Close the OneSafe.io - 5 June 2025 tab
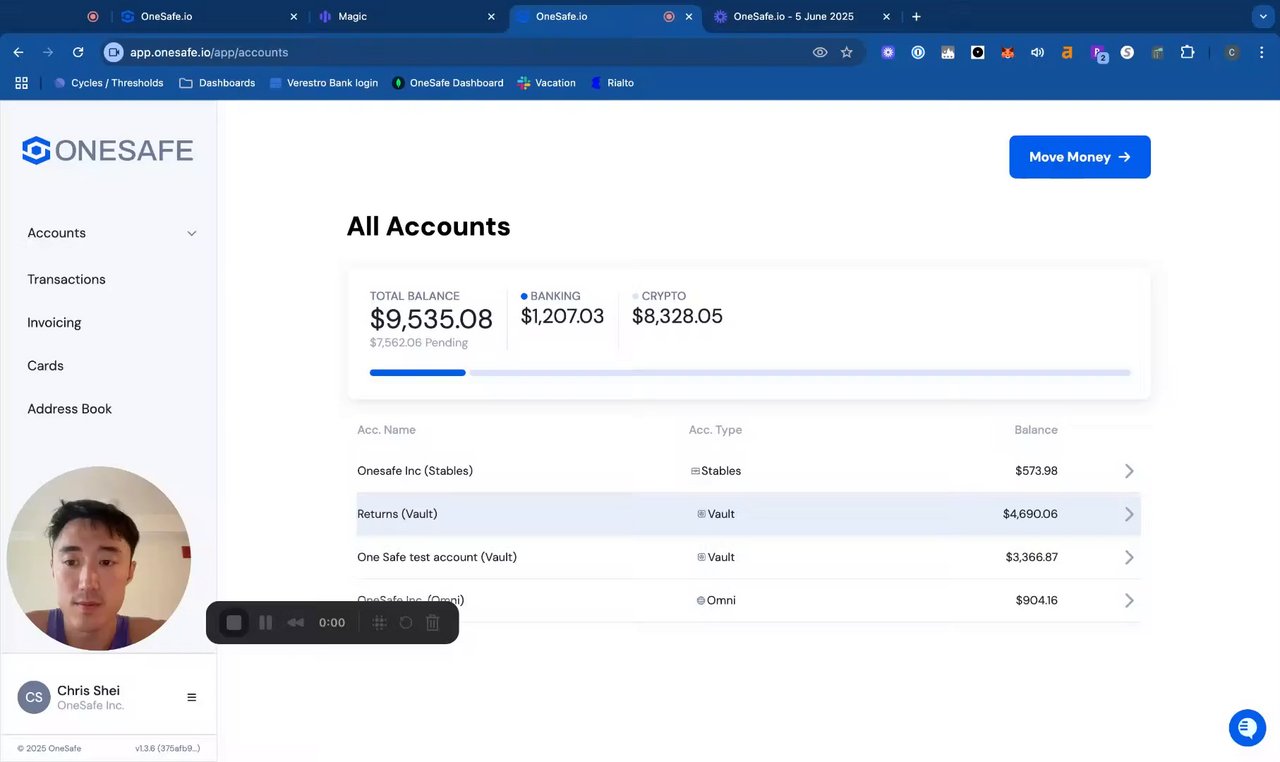Image resolution: width=1280 pixels, height=762 pixels. pyautogui.click(x=886, y=17)
